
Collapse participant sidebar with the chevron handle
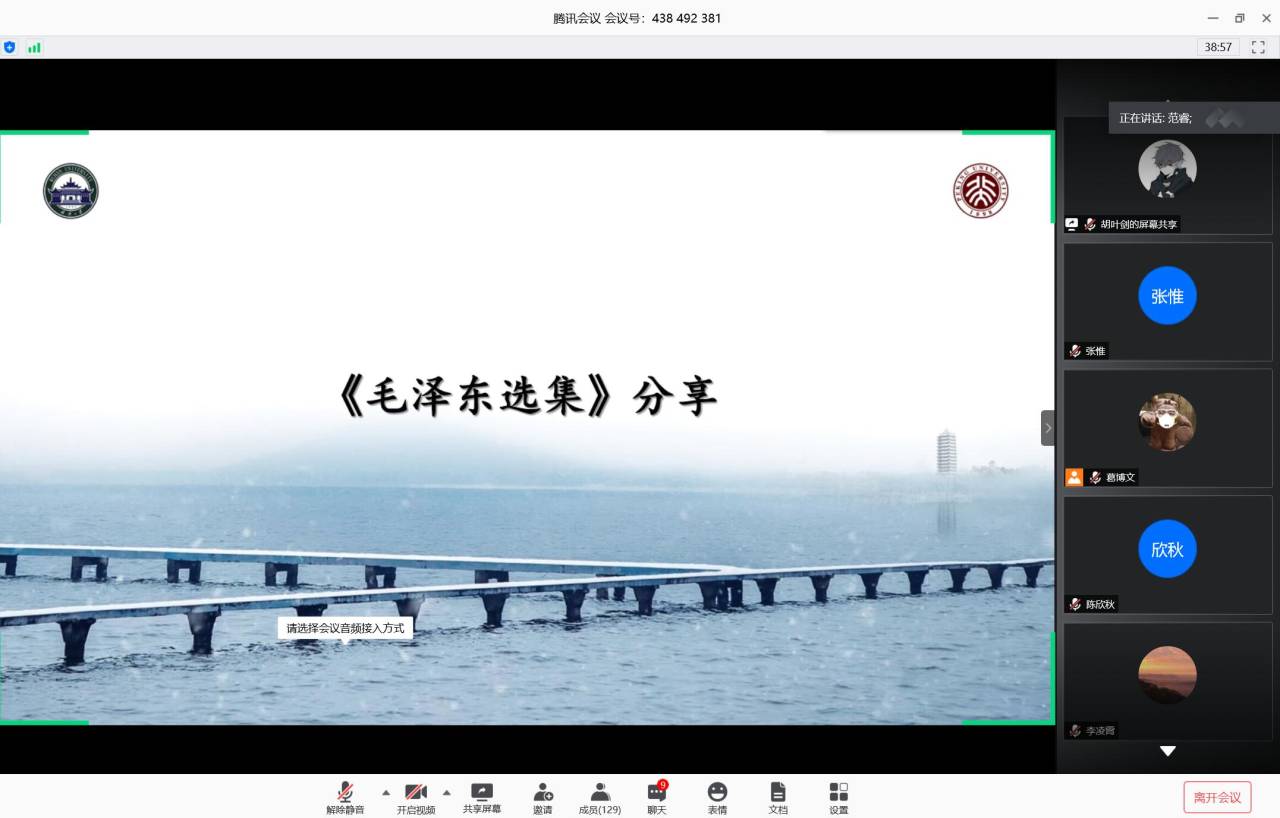[1047, 428]
